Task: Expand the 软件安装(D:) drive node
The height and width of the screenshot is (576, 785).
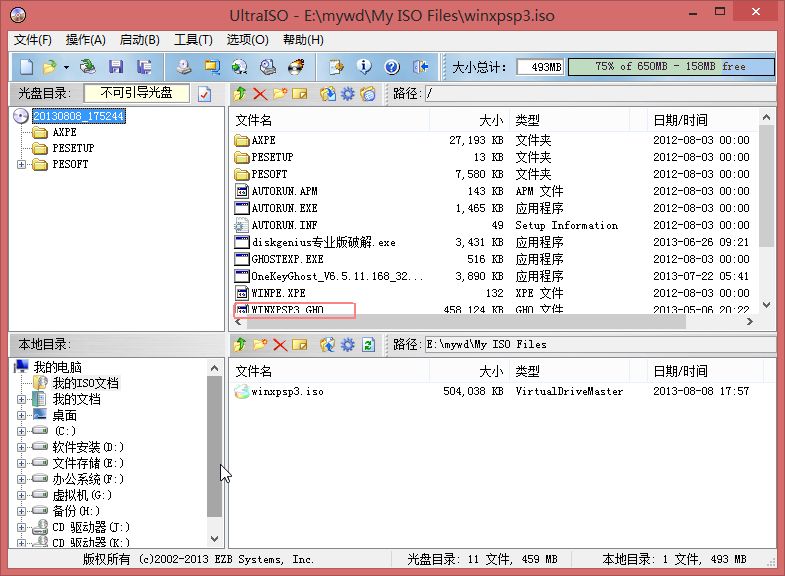Action: [x=21, y=447]
